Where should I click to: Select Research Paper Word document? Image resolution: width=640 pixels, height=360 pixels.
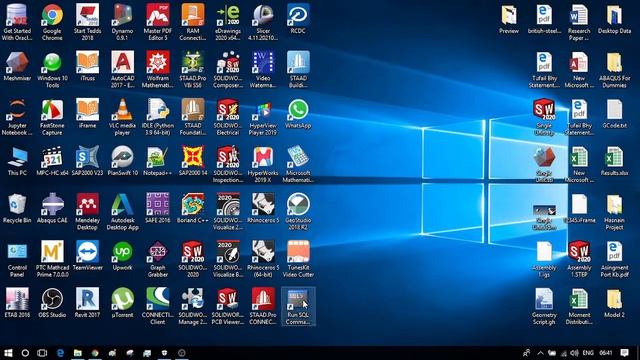[x=579, y=22]
